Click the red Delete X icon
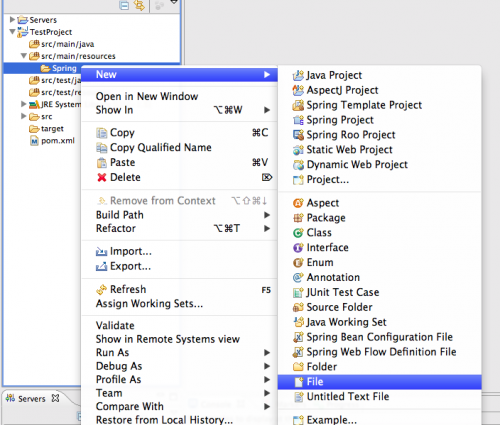This screenshot has height=425, width=500. (102, 177)
